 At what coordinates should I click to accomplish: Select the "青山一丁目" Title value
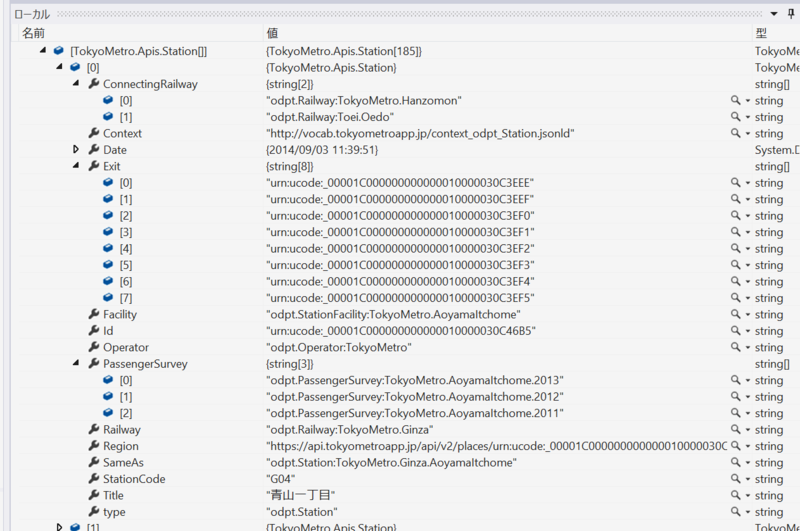point(301,495)
